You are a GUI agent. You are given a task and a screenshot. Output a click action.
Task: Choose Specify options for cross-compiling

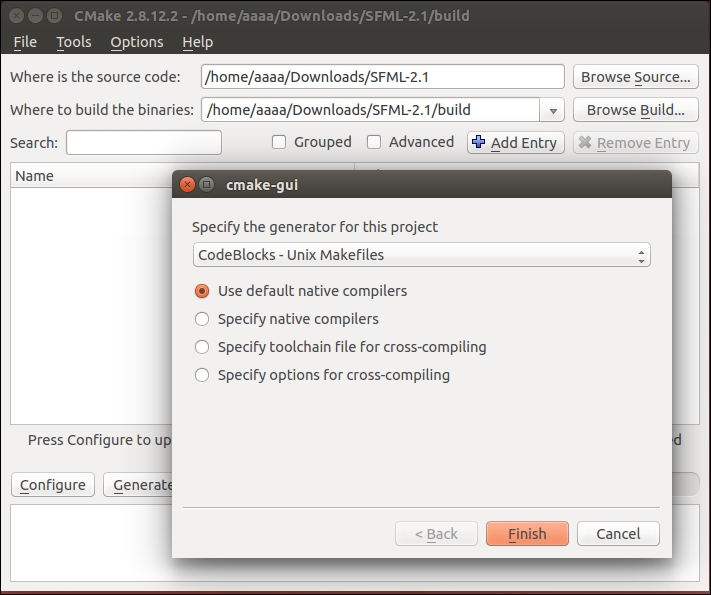tap(202, 375)
